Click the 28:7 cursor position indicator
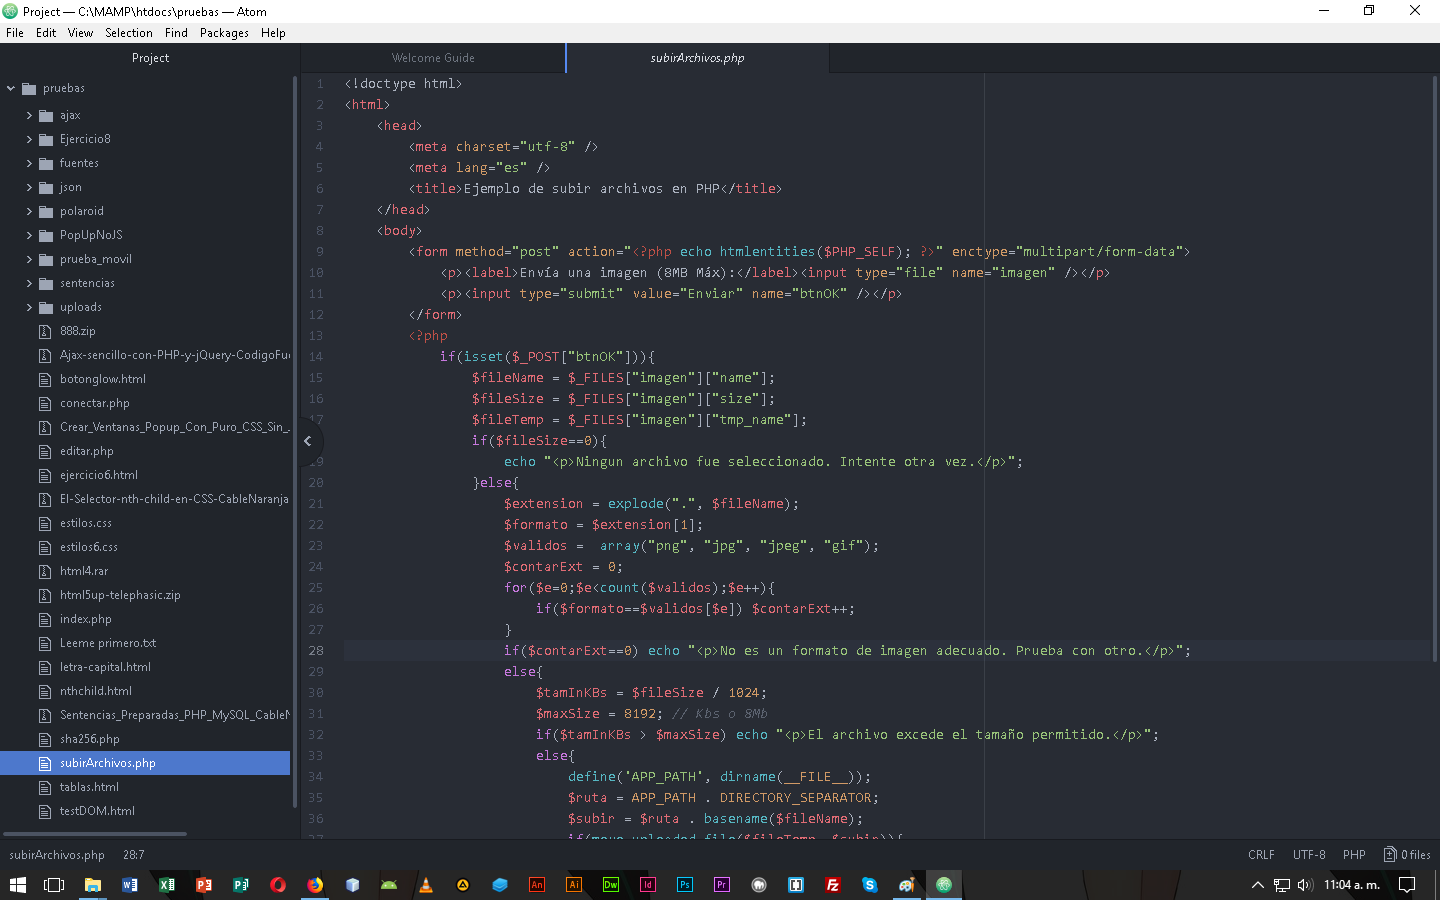Image resolution: width=1440 pixels, height=900 pixels. click(x=134, y=855)
